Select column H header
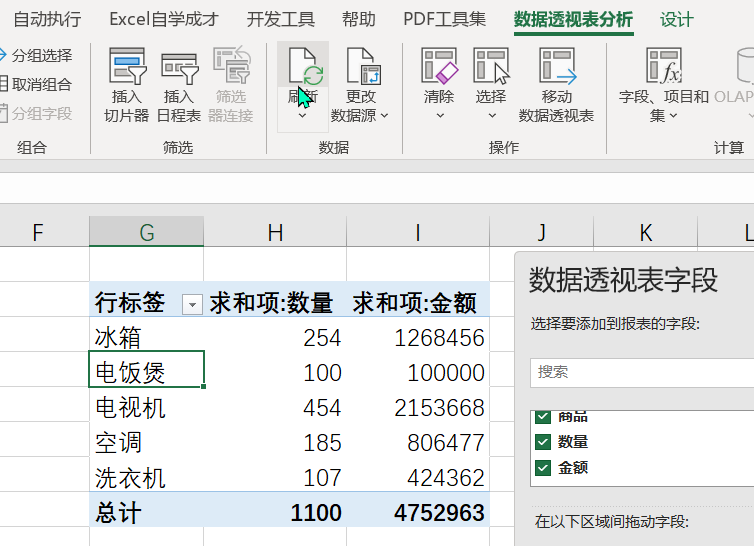 click(x=275, y=232)
